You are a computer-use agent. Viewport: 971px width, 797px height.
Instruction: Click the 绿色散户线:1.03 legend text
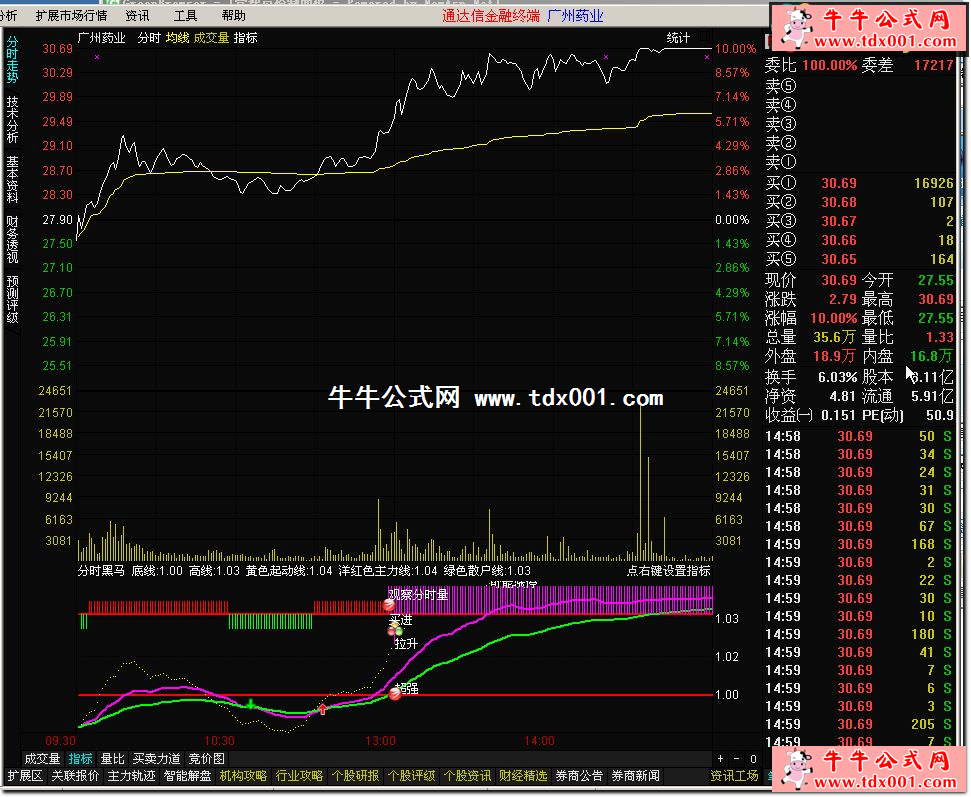487,571
